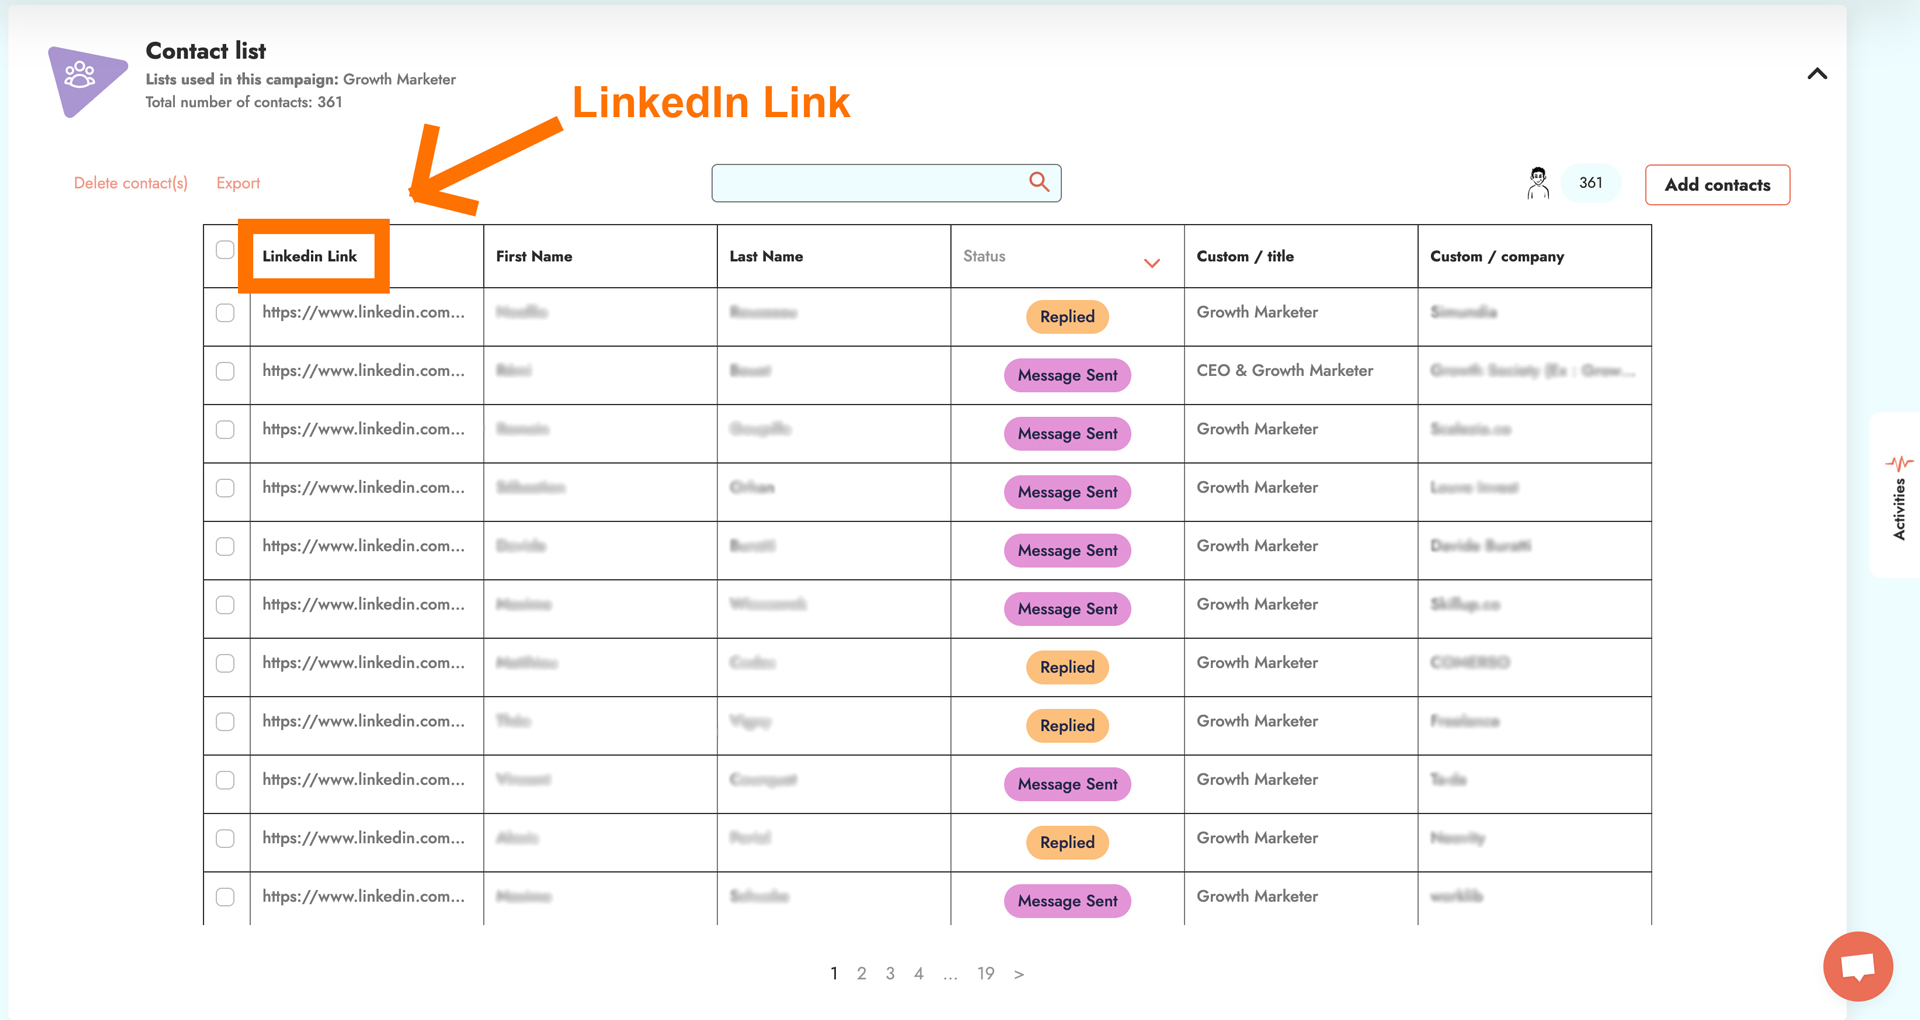Click the Export link
The width and height of the screenshot is (1920, 1020).
click(238, 183)
